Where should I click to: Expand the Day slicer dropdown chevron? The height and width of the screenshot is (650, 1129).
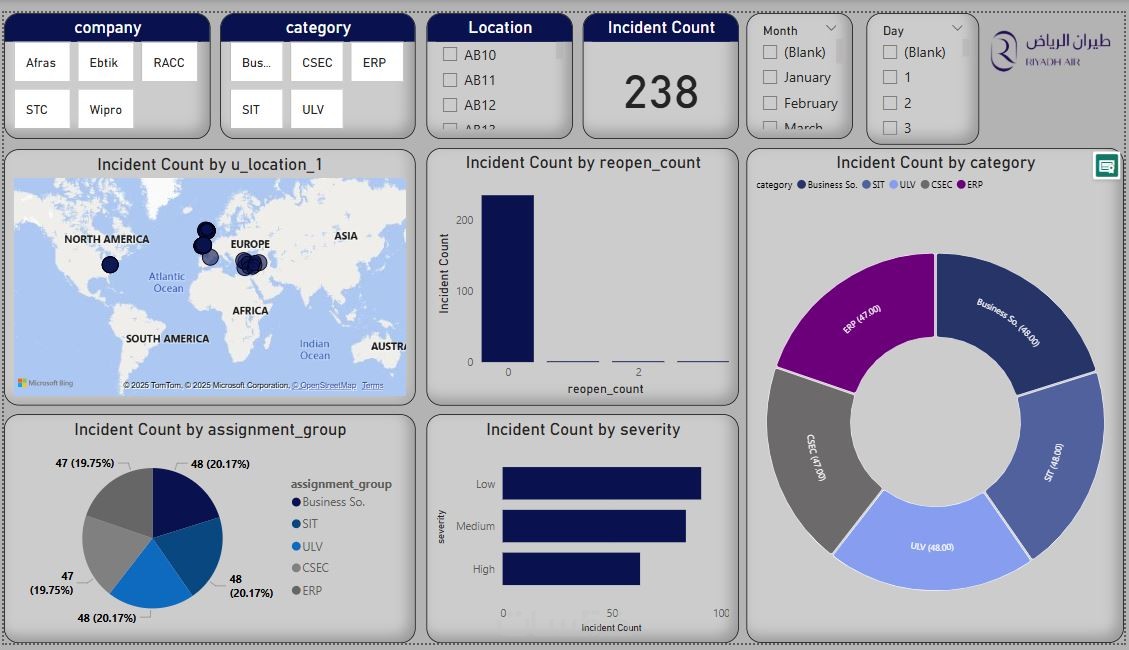point(957,28)
